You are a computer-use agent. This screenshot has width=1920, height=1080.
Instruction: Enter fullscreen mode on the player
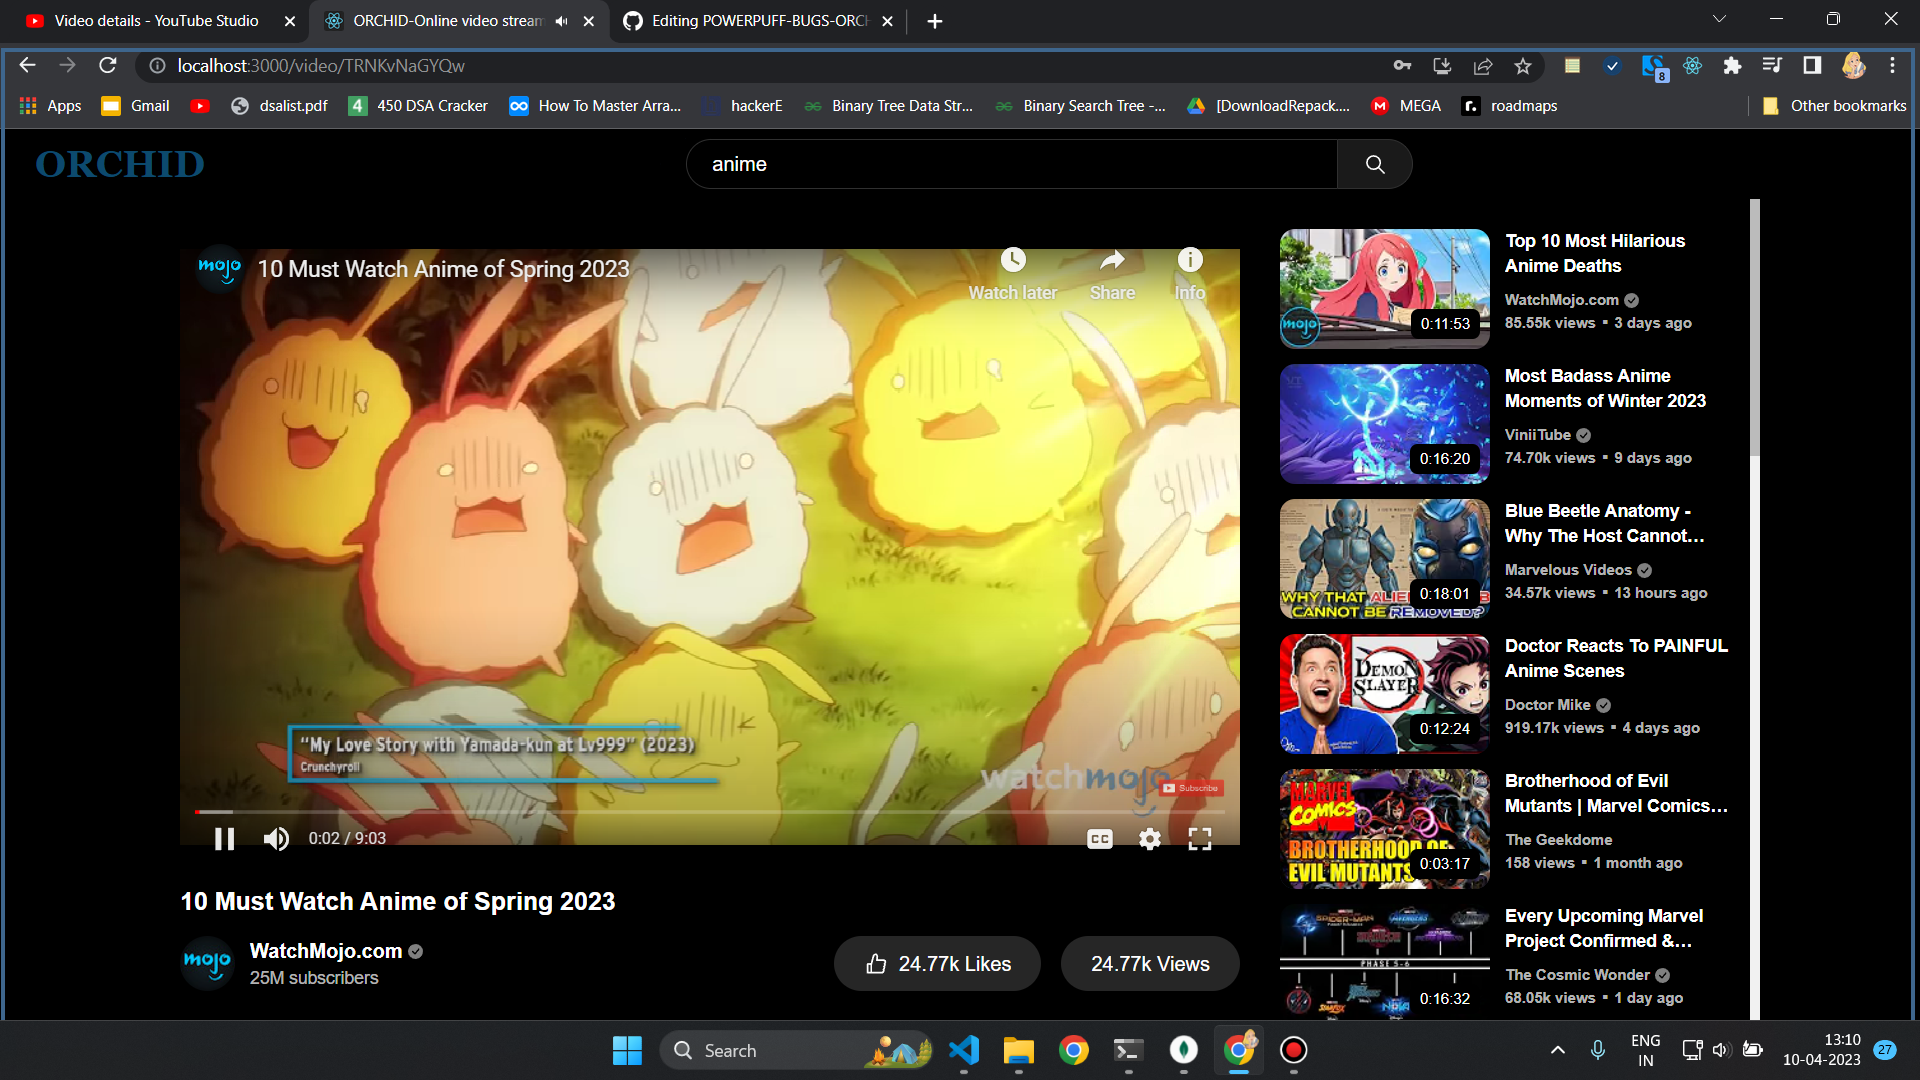(x=1199, y=838)
